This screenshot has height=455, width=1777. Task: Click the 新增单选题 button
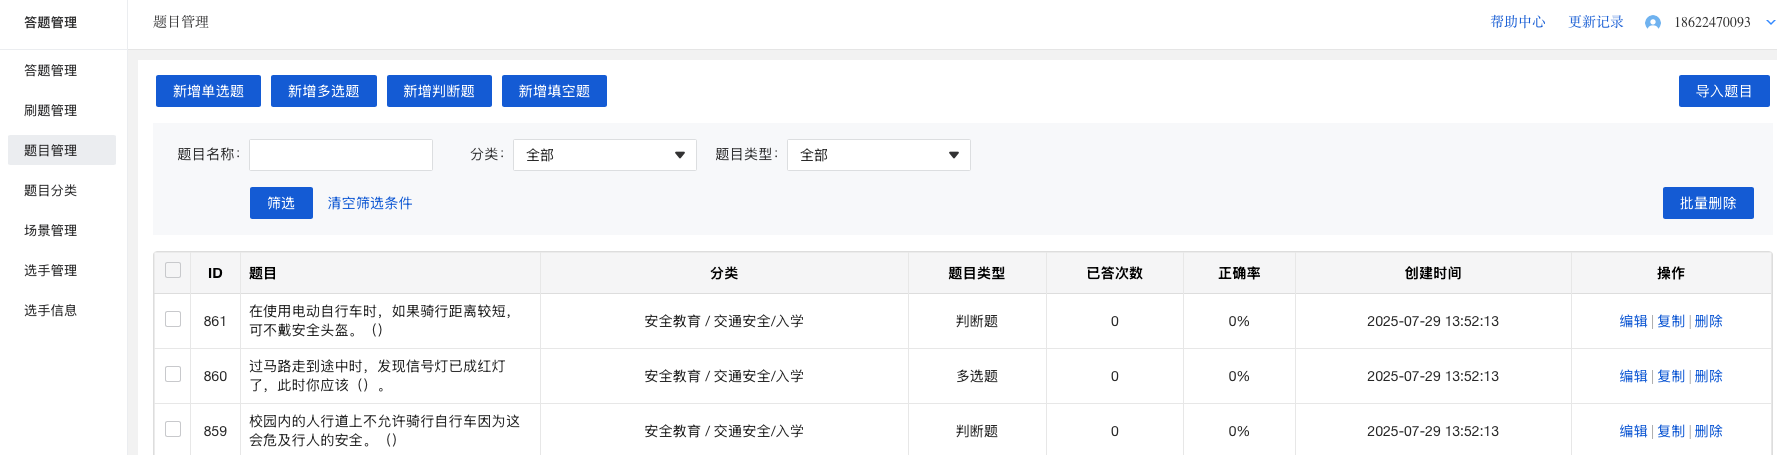coord(208,91)
